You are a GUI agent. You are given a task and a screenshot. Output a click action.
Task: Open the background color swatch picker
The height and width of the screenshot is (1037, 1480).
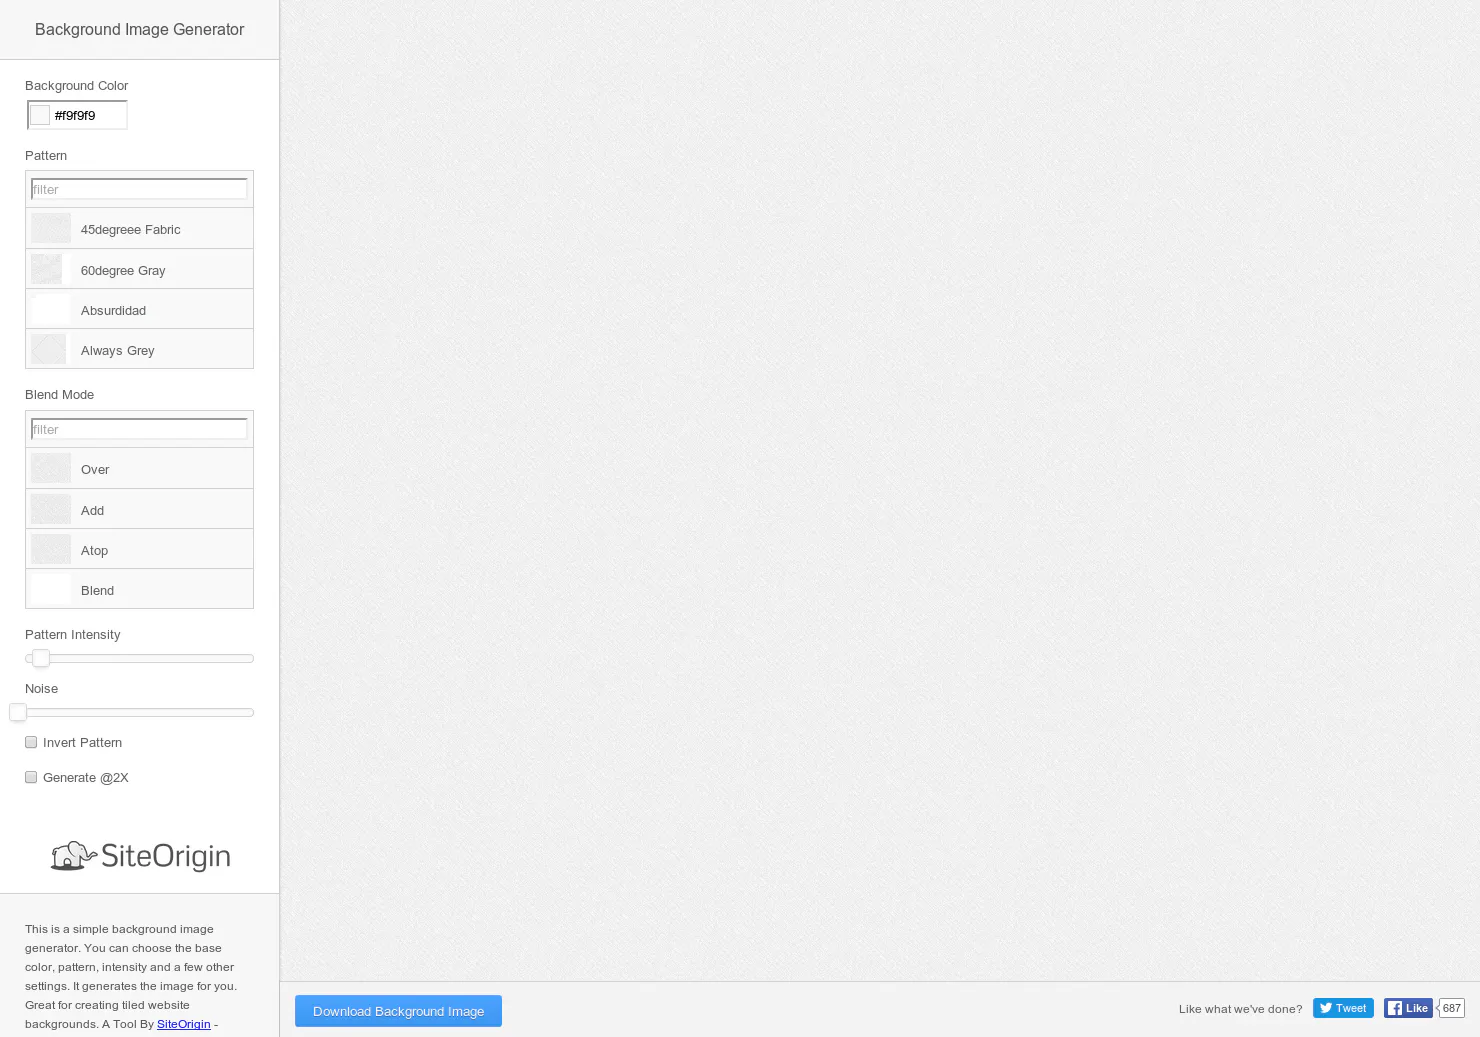[x=40, y=115]
